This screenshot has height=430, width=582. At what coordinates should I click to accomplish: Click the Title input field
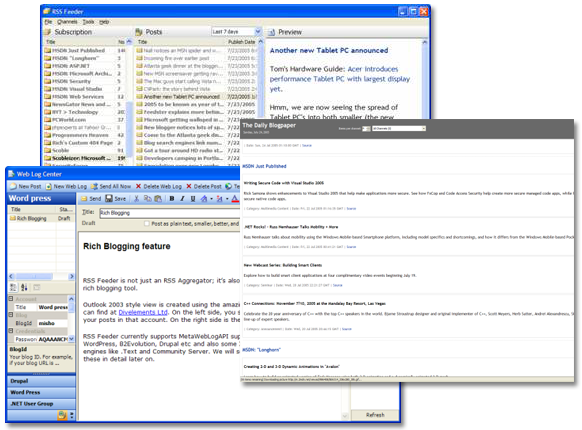pyautogui.click(x=170, y=213)
